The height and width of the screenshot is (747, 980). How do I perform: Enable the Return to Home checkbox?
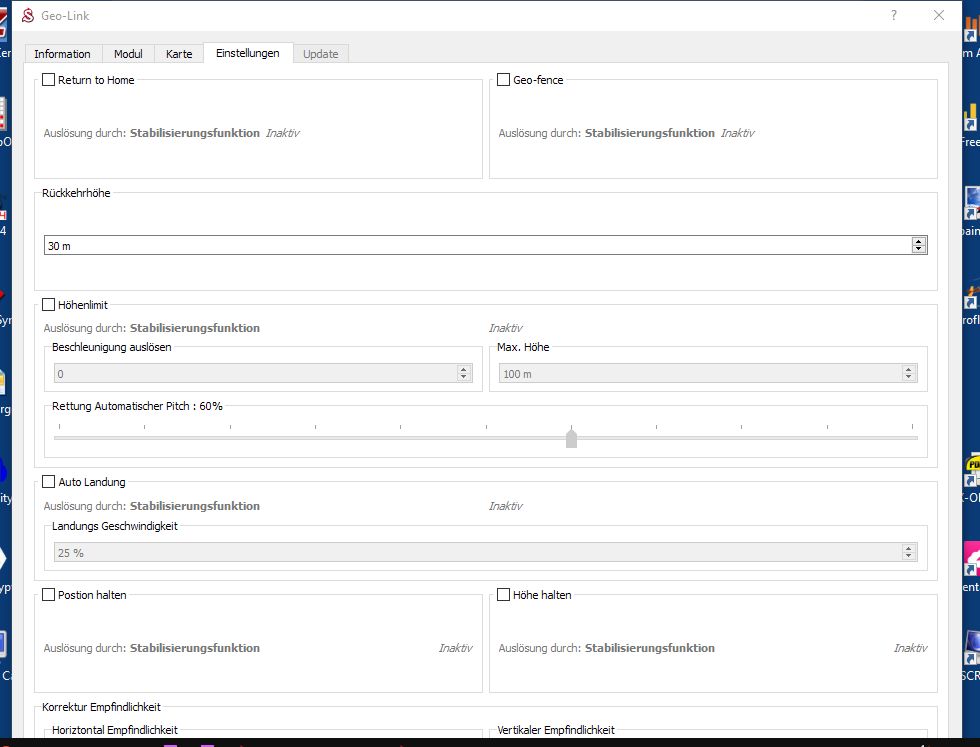click(49, 80)
